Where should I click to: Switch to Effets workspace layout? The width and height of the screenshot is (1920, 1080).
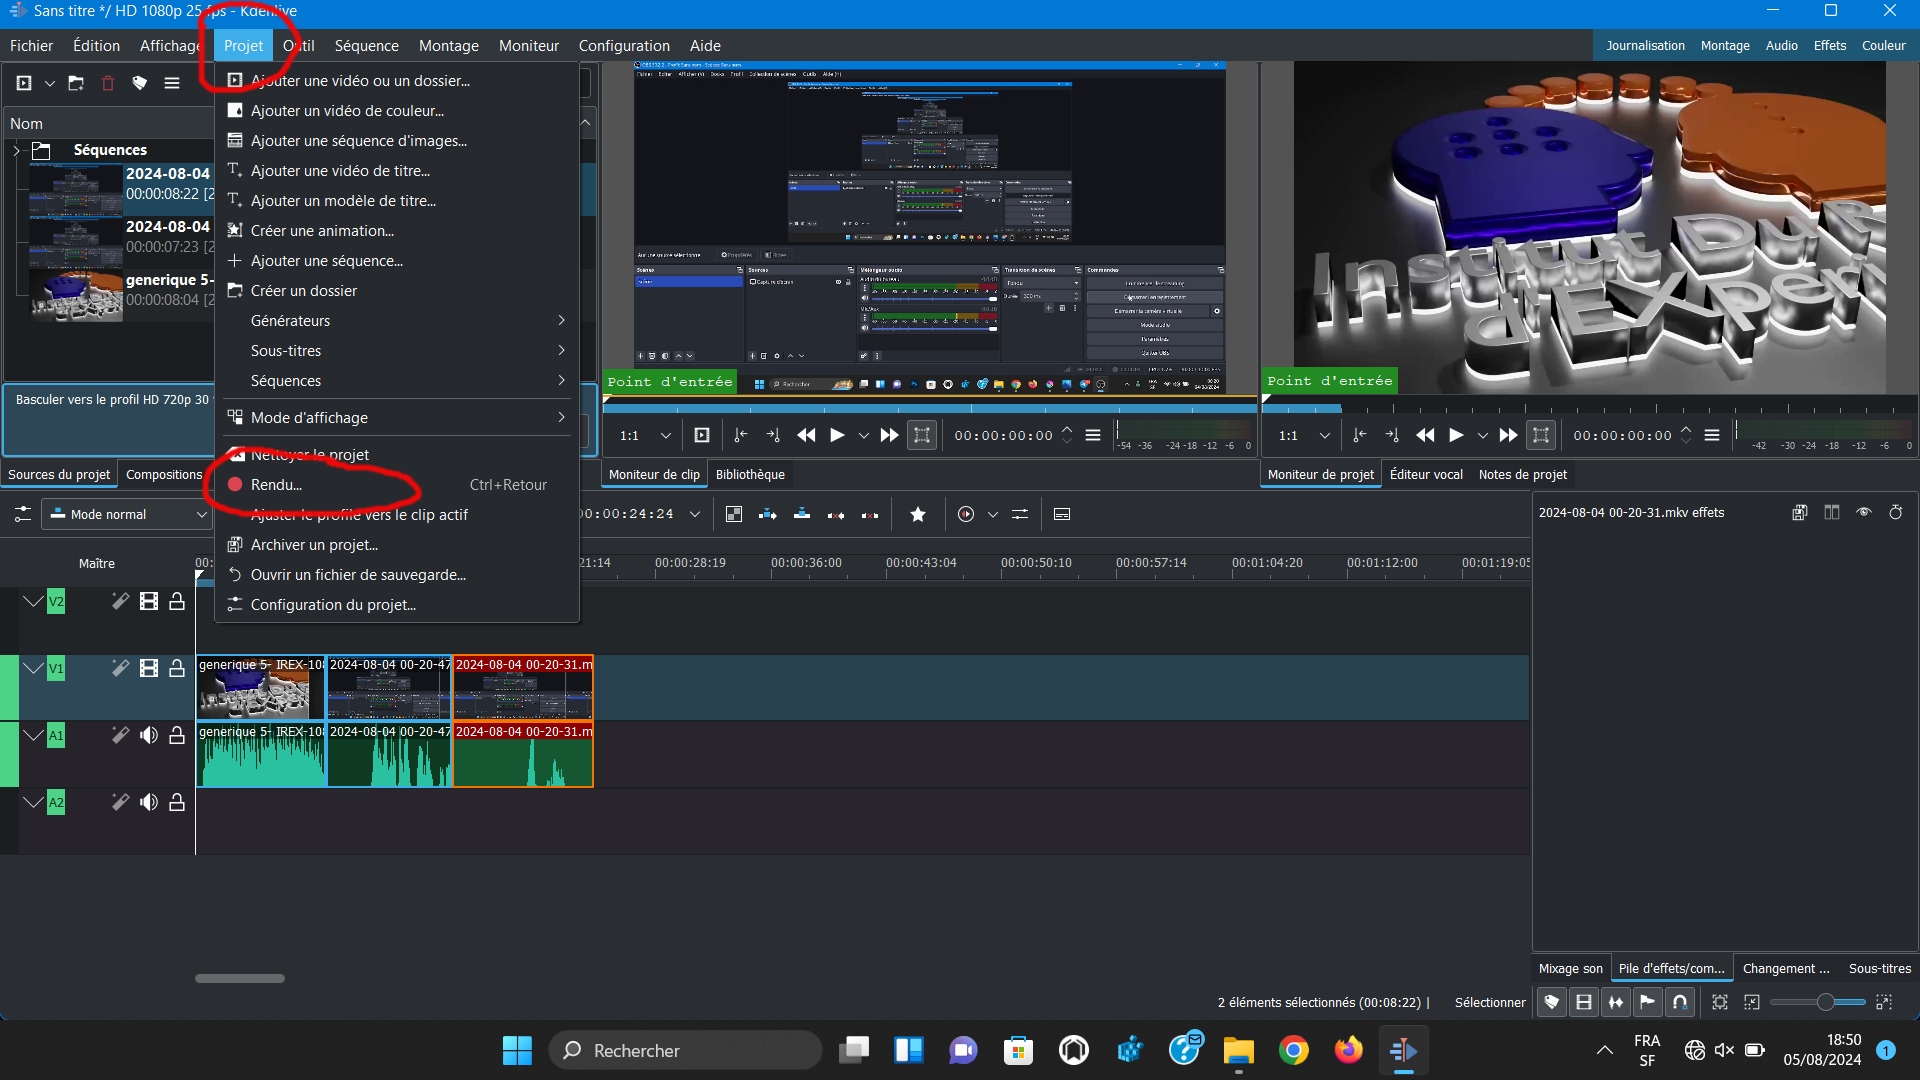(x=1830, y=45)
